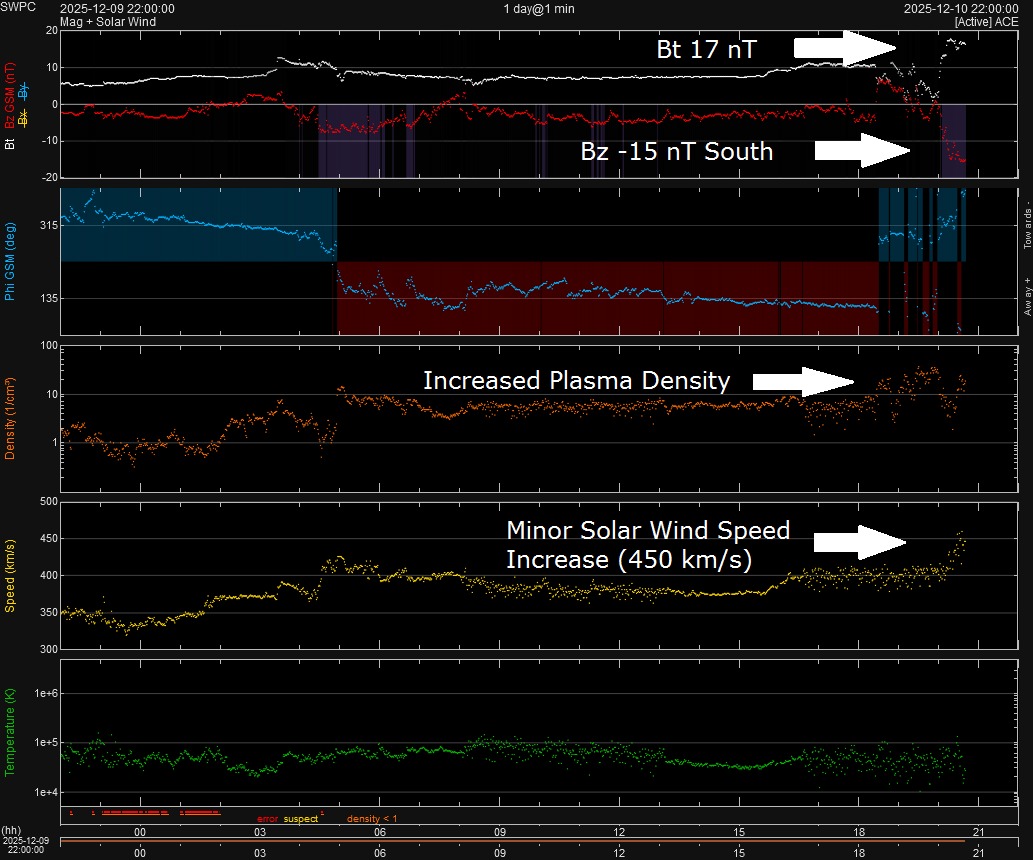Click the 1e+4 tick on Temperature axis
Image resolution: width=1033 pixels, height=860 pixels.
point(46,792)
